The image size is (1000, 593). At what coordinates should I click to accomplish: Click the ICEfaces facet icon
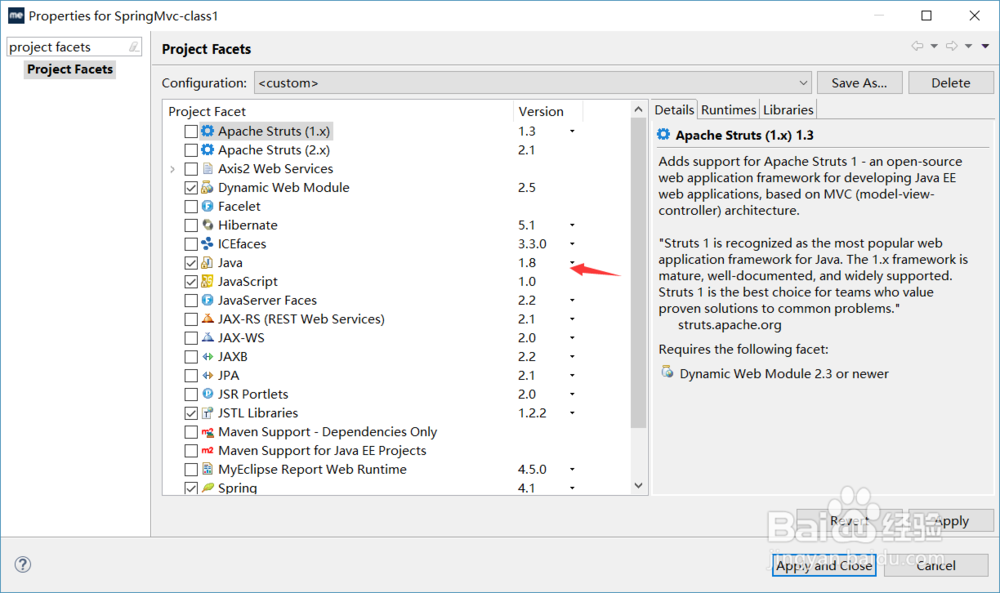coord(208,244)
